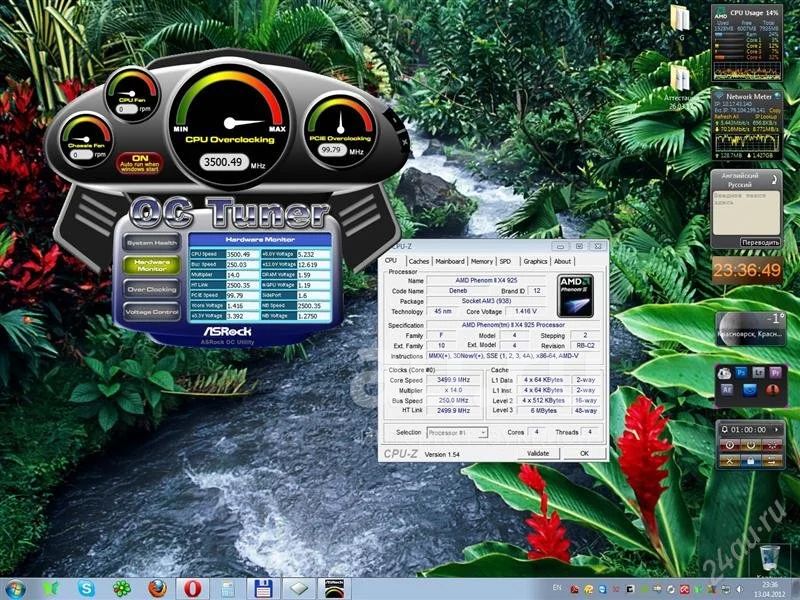Open the Graphics tab in CPU-Z
This screenshot has height=600, width=800.
tap(535, 261)
